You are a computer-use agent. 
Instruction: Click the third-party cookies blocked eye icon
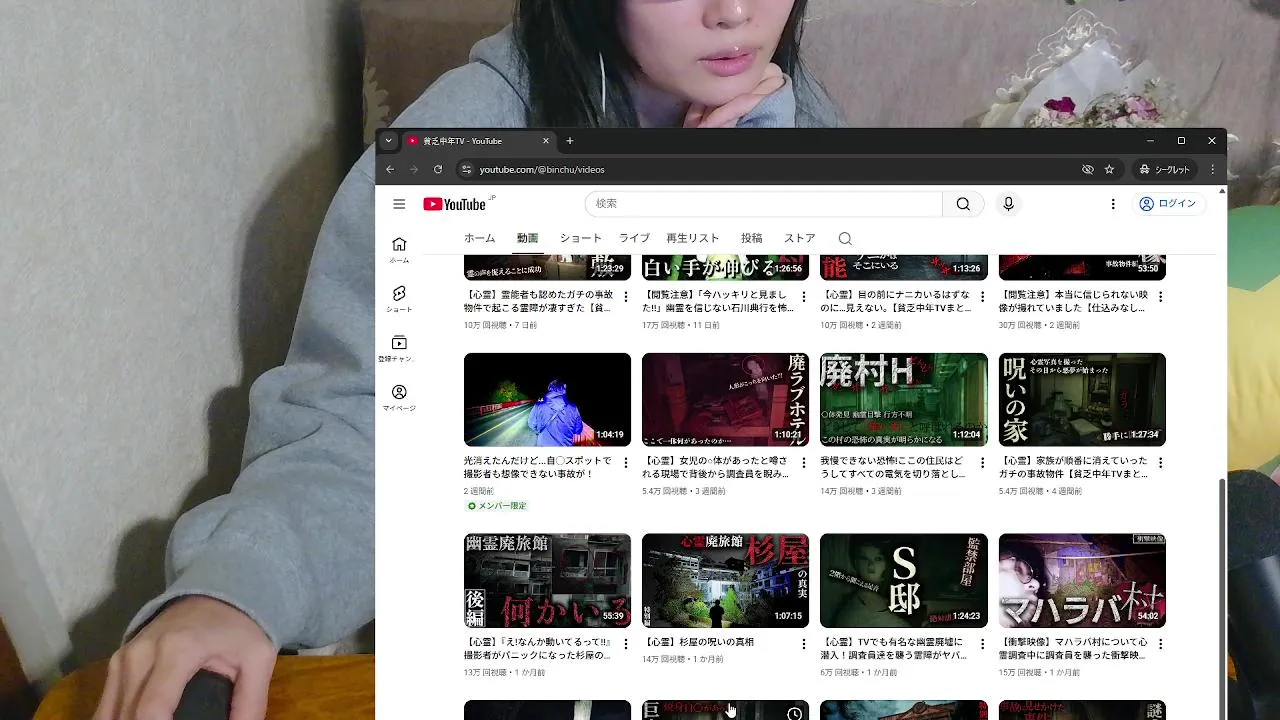[x=1088, y=169]
